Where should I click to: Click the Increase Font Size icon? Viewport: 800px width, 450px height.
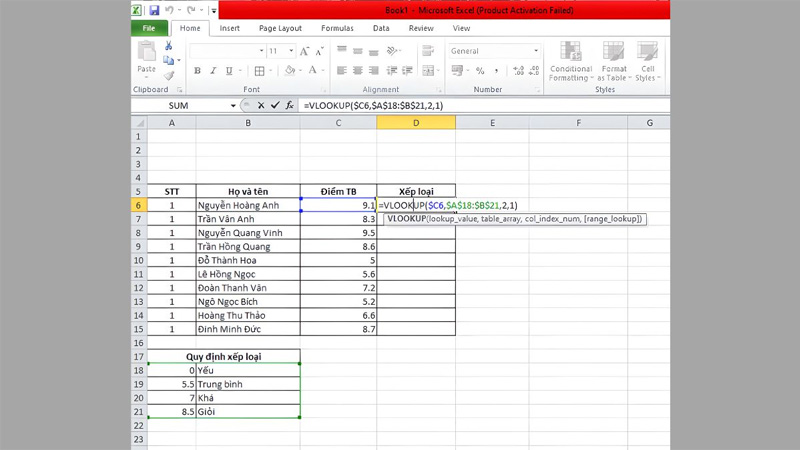coord(304,51)
